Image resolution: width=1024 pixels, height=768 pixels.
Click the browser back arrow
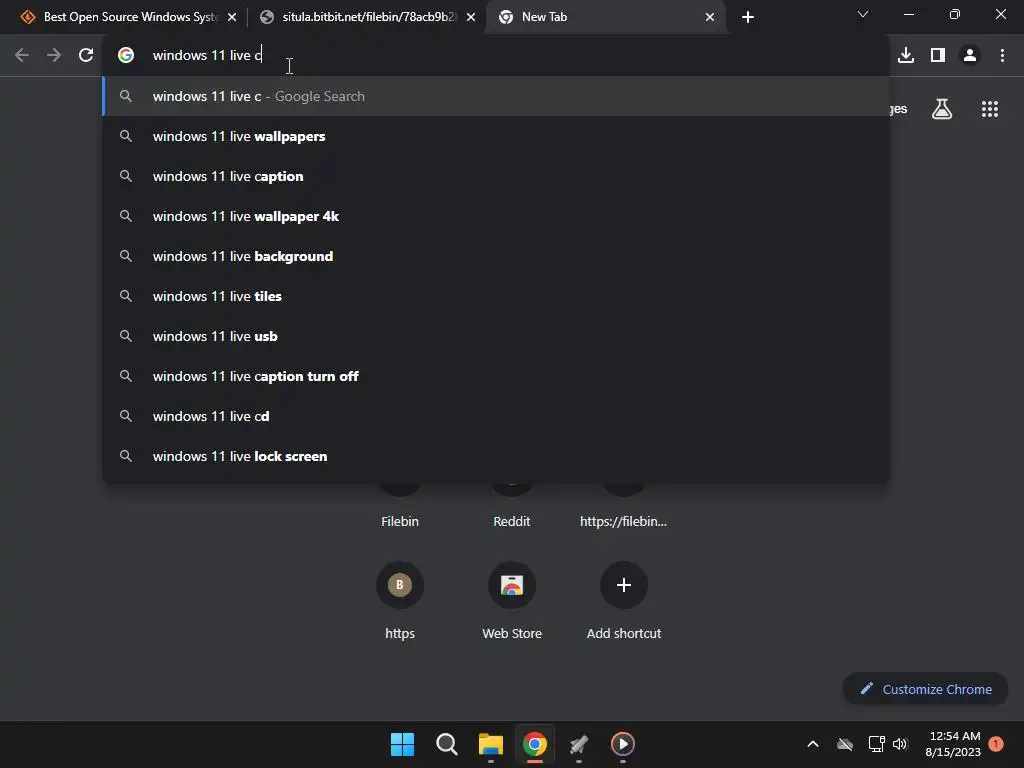click(22, 55)
